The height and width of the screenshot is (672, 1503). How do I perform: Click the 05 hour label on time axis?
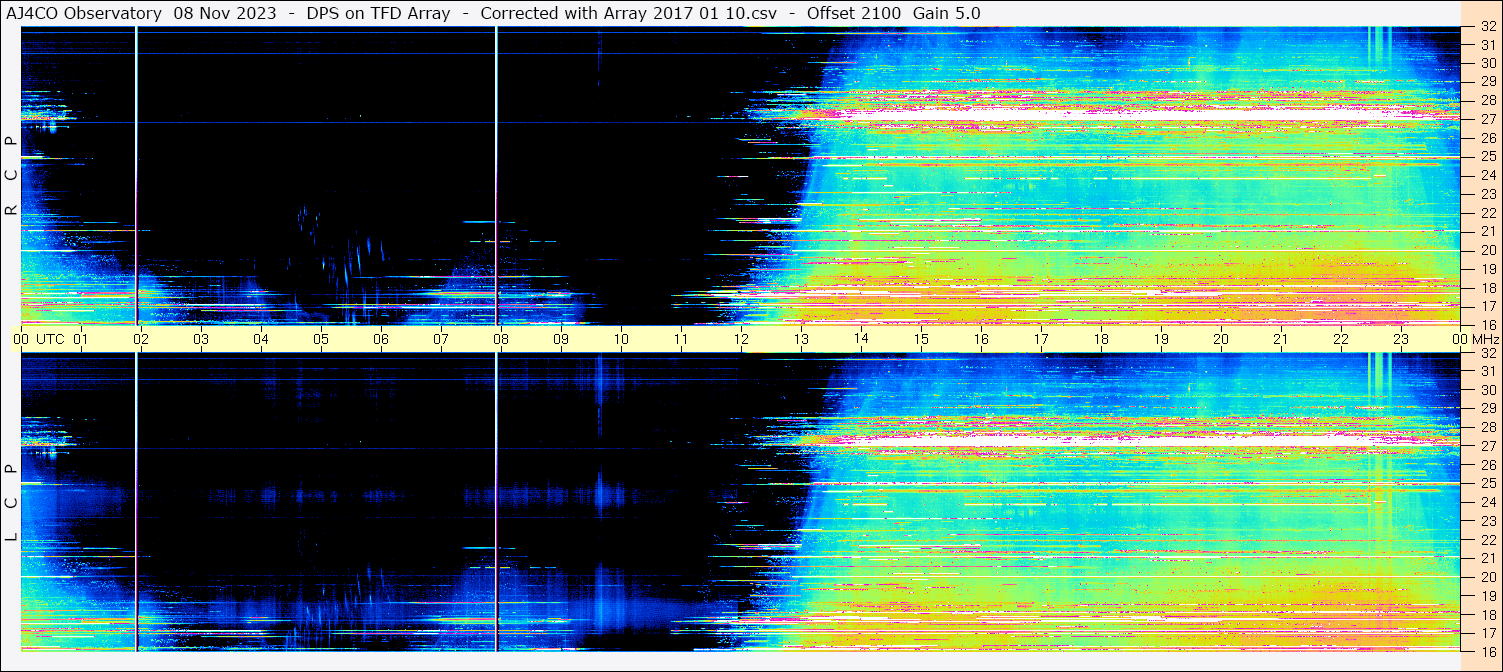click(x=321, y=339)
